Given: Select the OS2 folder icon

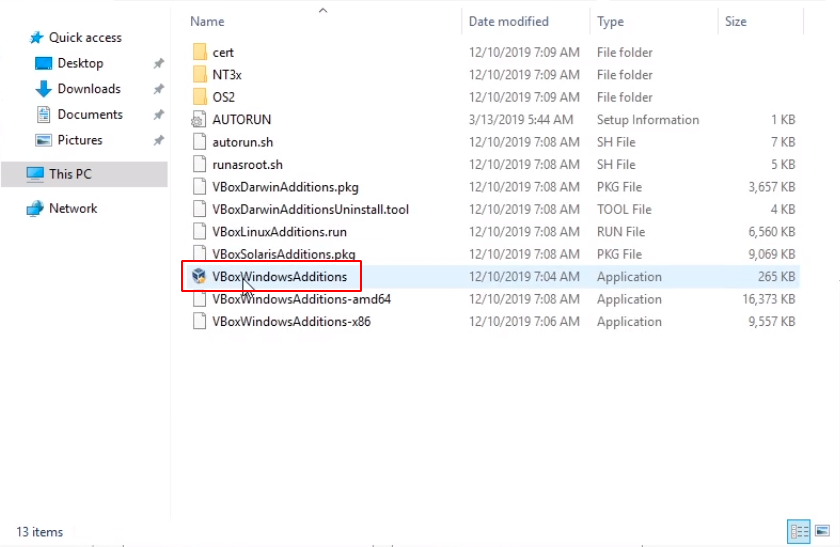Looking at the screenshot, I should click(x=199, y=97).
